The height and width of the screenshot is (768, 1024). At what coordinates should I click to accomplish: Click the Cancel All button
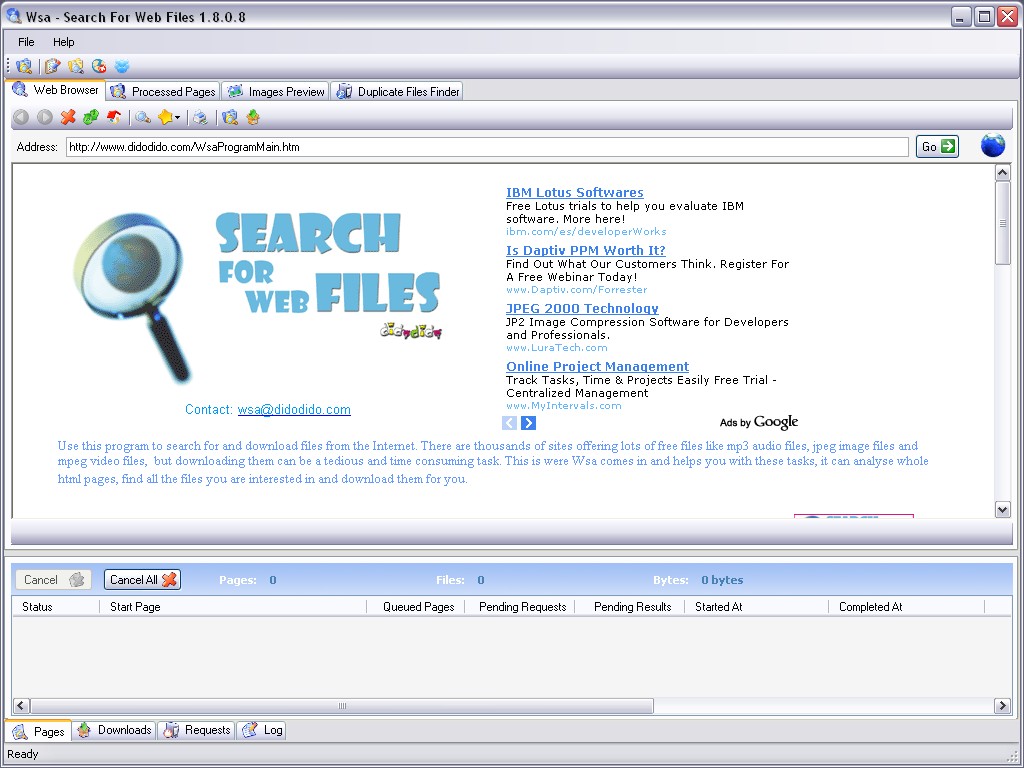(142, 579)
